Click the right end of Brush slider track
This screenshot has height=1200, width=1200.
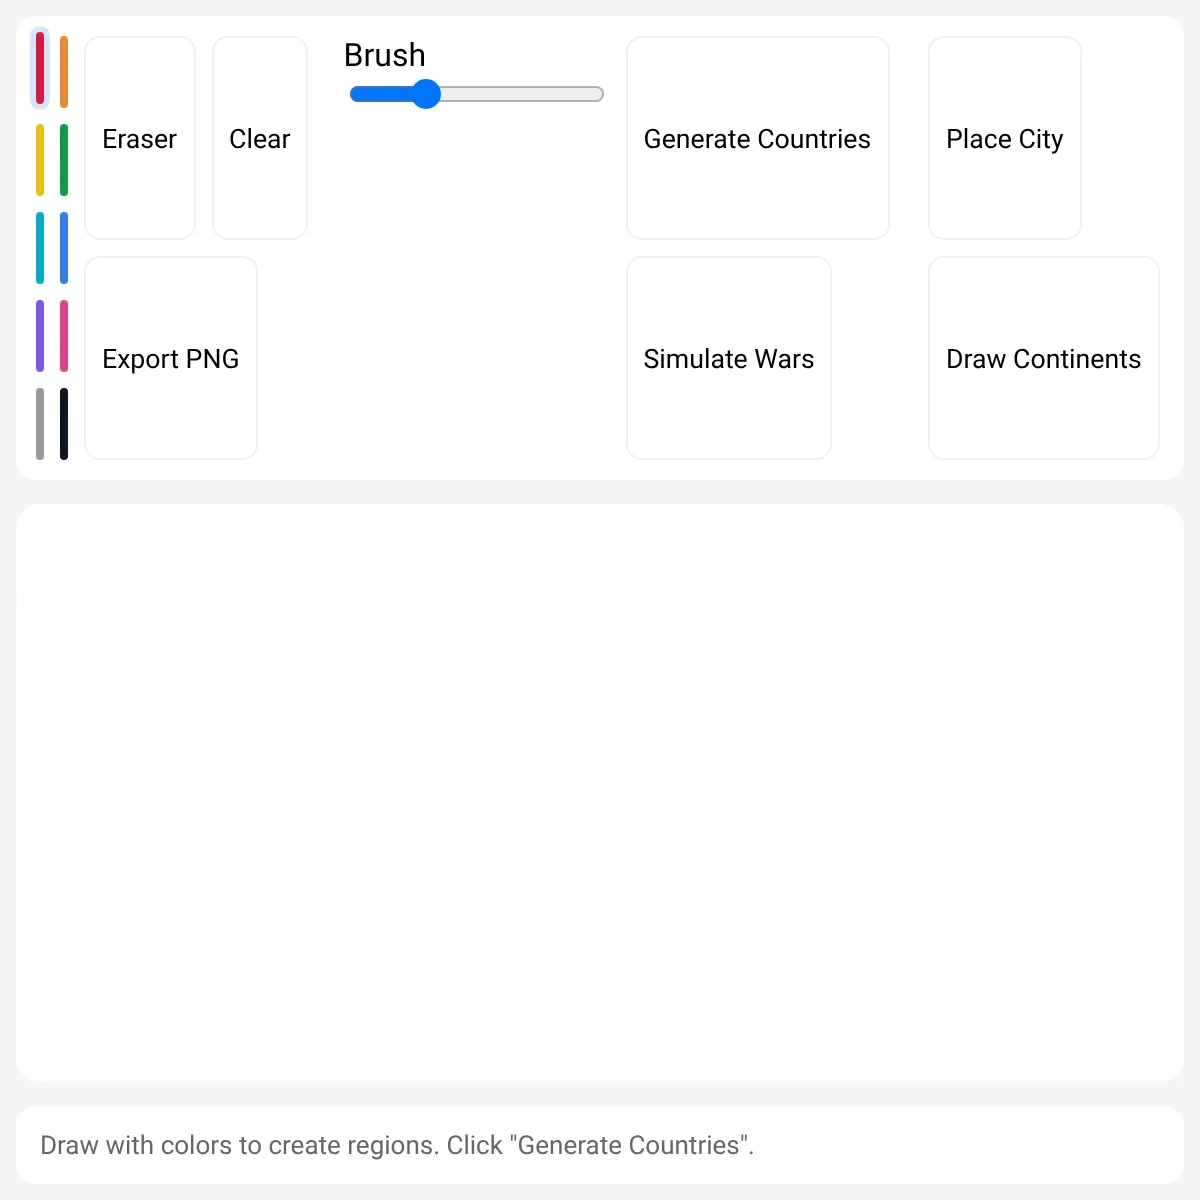(x=598, y=94)
